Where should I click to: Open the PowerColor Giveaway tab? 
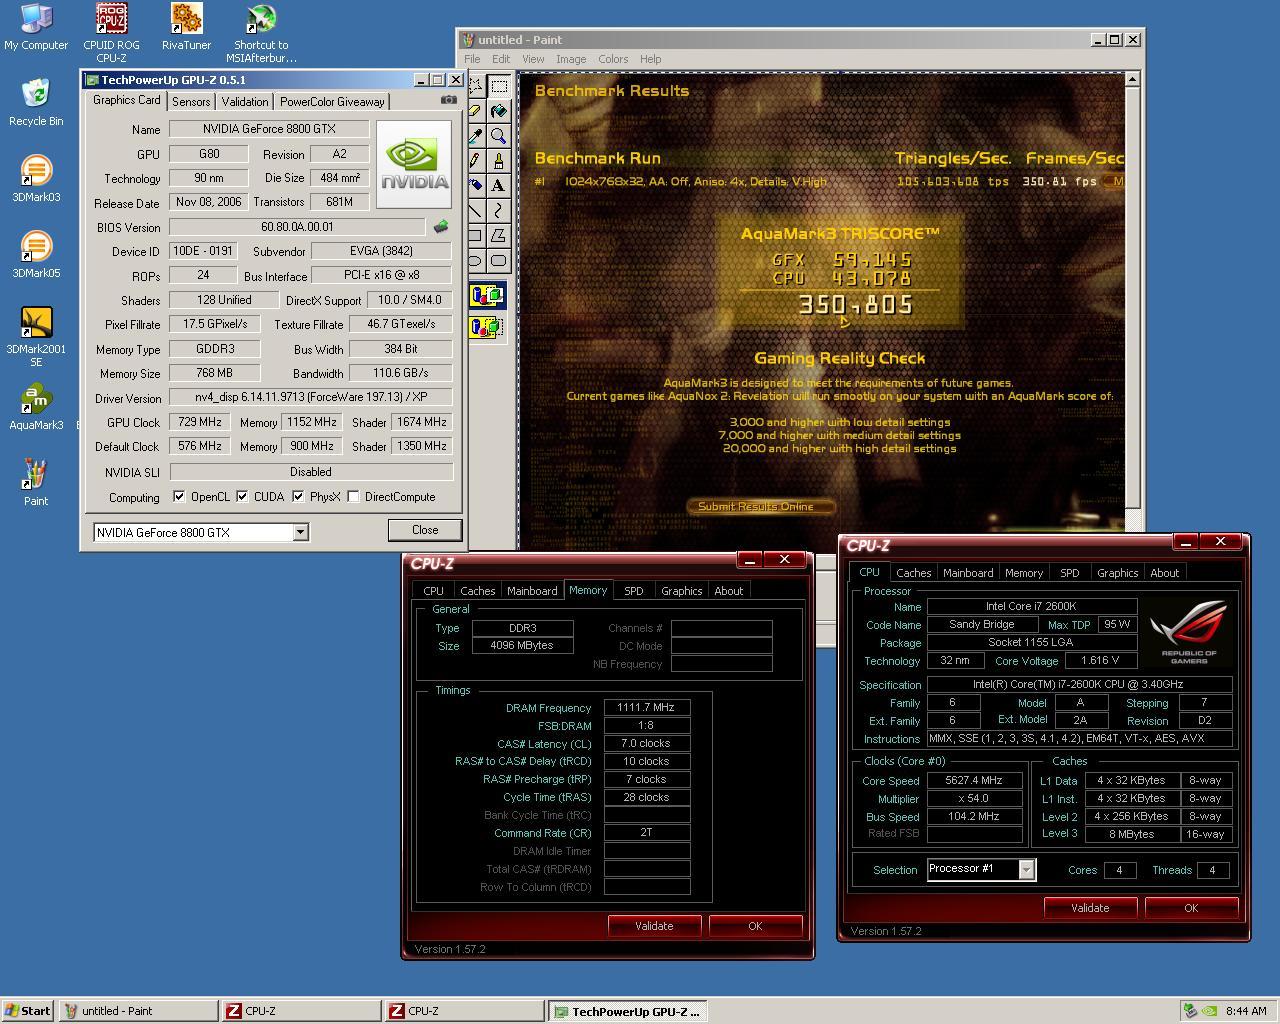(x=332, y=102)
